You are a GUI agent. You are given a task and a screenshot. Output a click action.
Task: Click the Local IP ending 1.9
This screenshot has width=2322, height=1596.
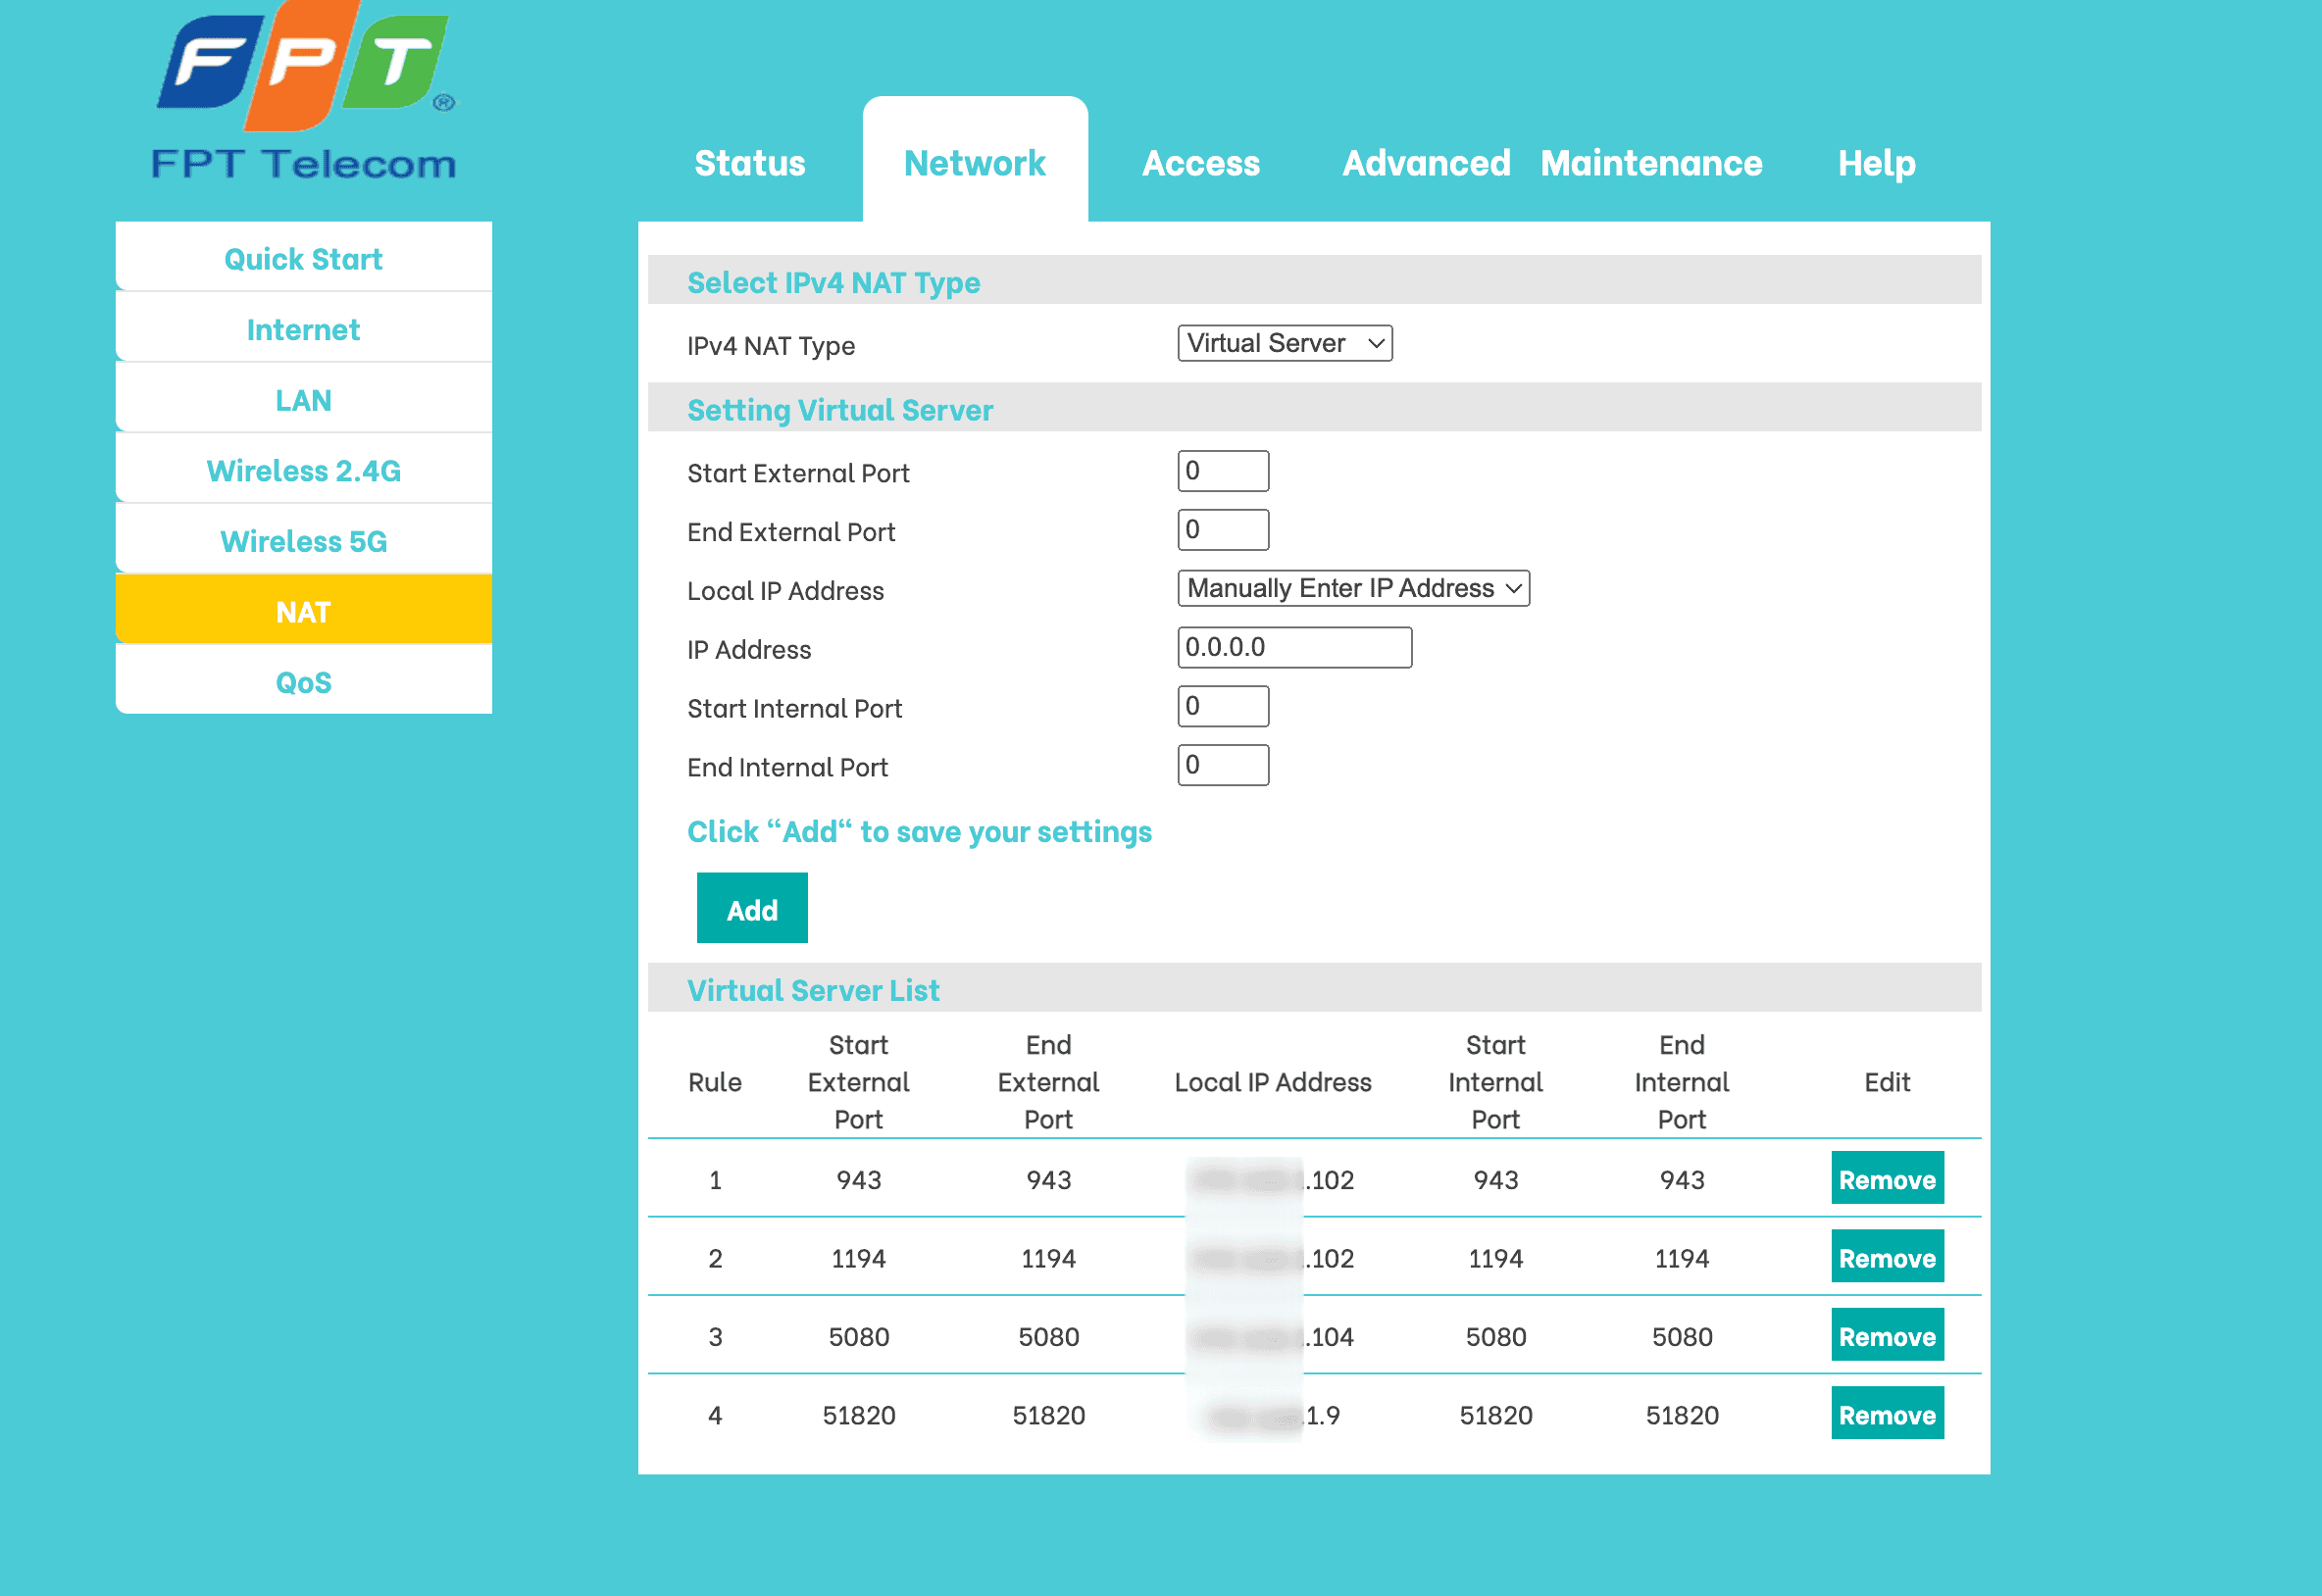click(x=1272, y=1415)
